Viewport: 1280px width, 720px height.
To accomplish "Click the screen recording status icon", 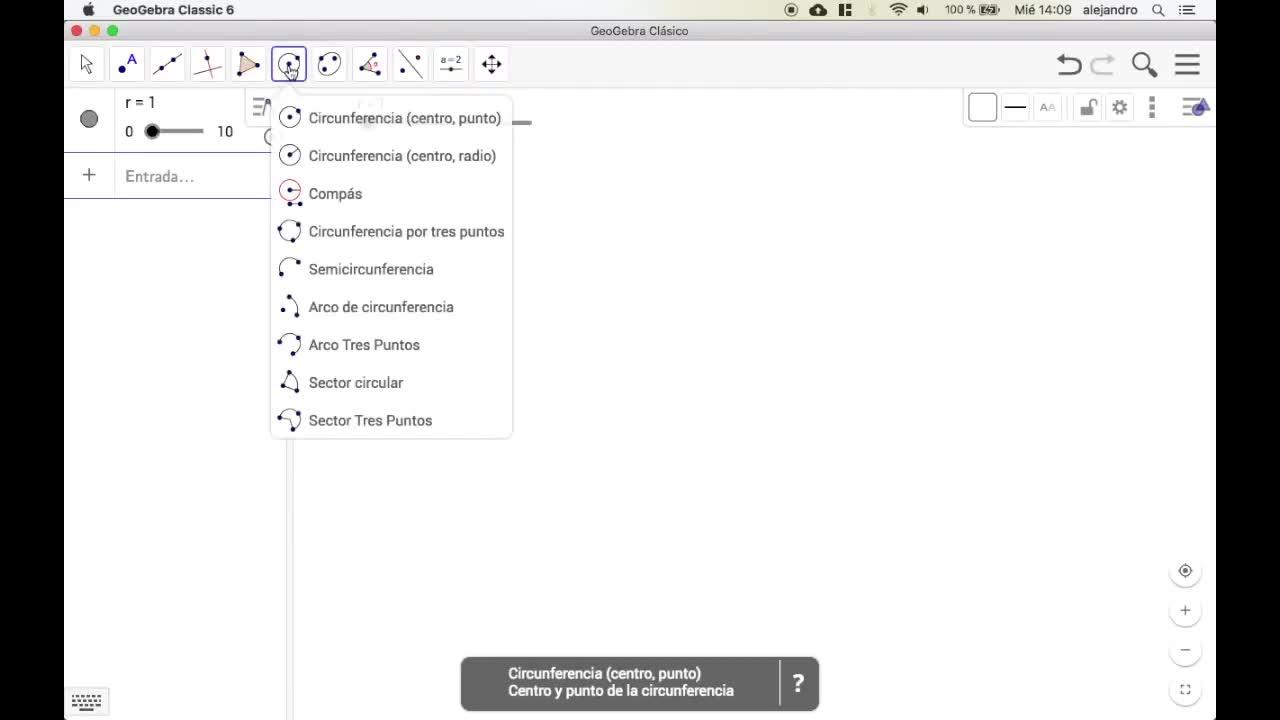I will tap(791, 10).
